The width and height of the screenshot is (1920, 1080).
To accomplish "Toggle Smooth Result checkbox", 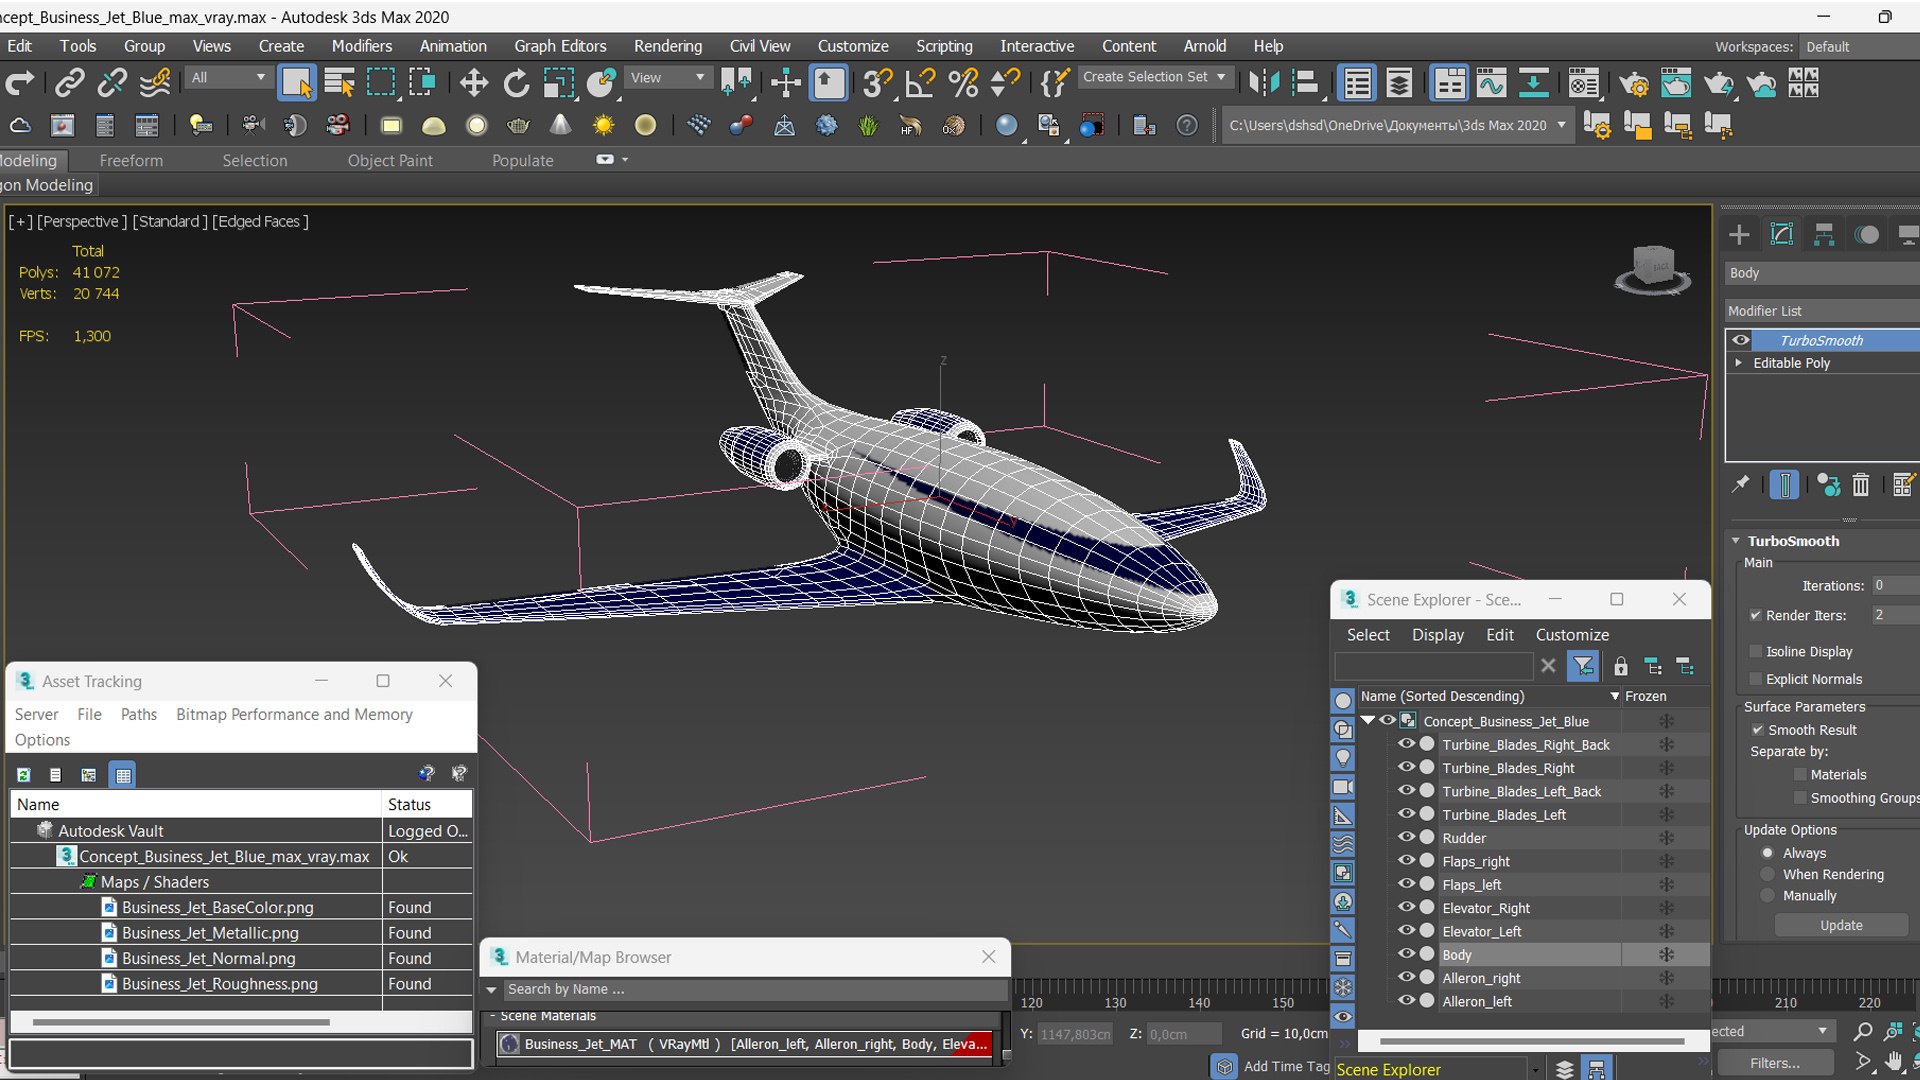I will (x=1757, y=730).
